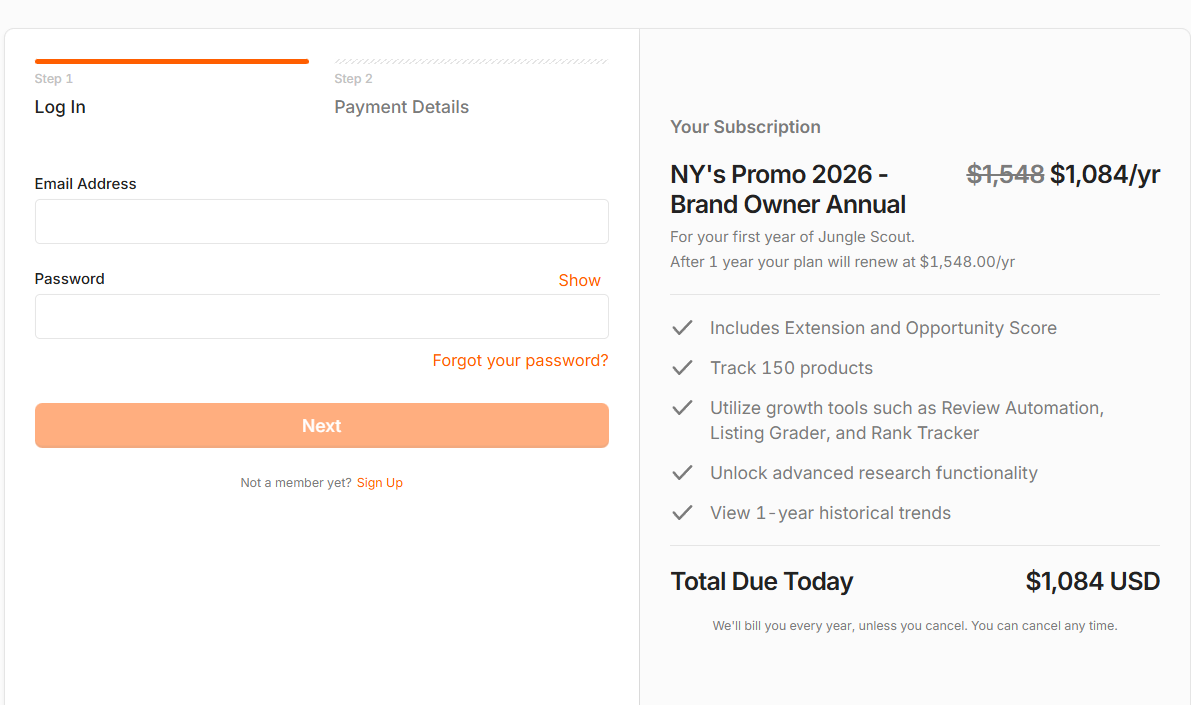The width and height of the screenshot is (1191, 705).
Task: Click the crossed-out $1,548 price
Action: (1005, 175)
